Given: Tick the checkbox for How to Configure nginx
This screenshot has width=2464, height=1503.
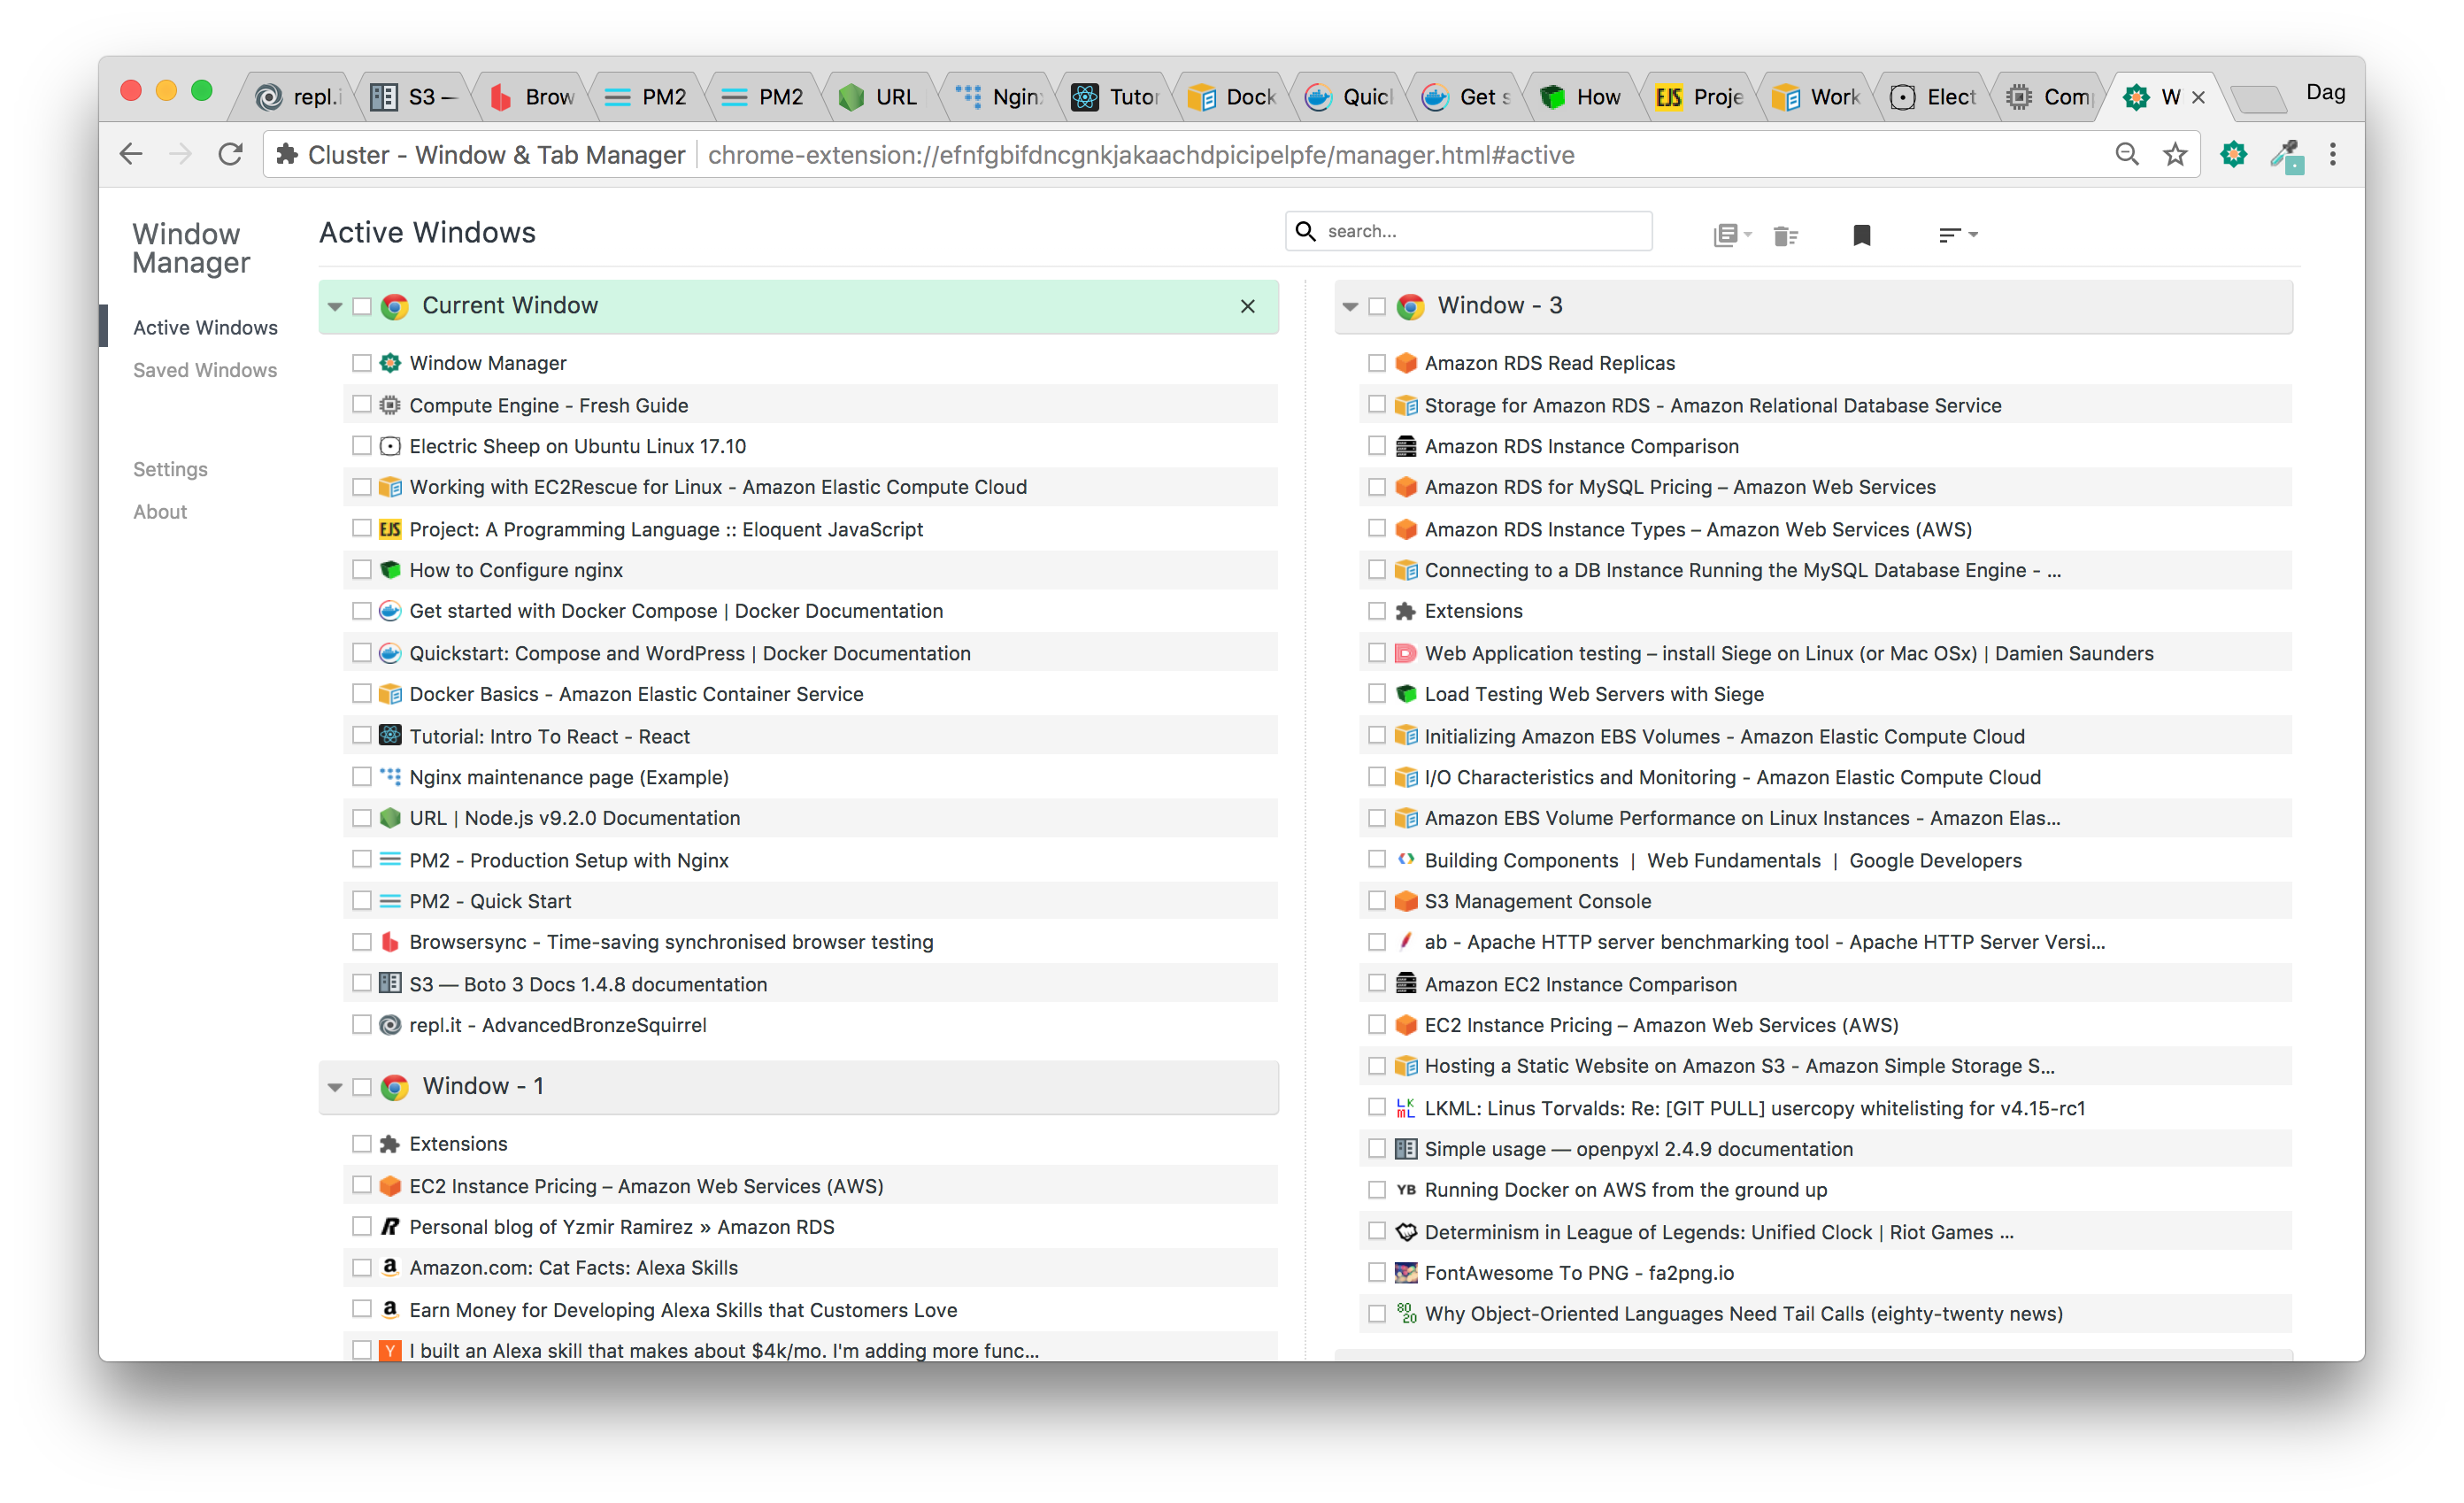Looking at the screenshot, I should (362, 570).
